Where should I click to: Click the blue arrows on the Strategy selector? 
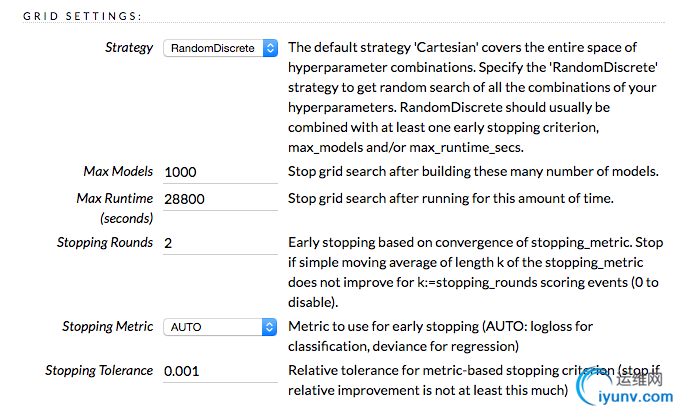270,48
